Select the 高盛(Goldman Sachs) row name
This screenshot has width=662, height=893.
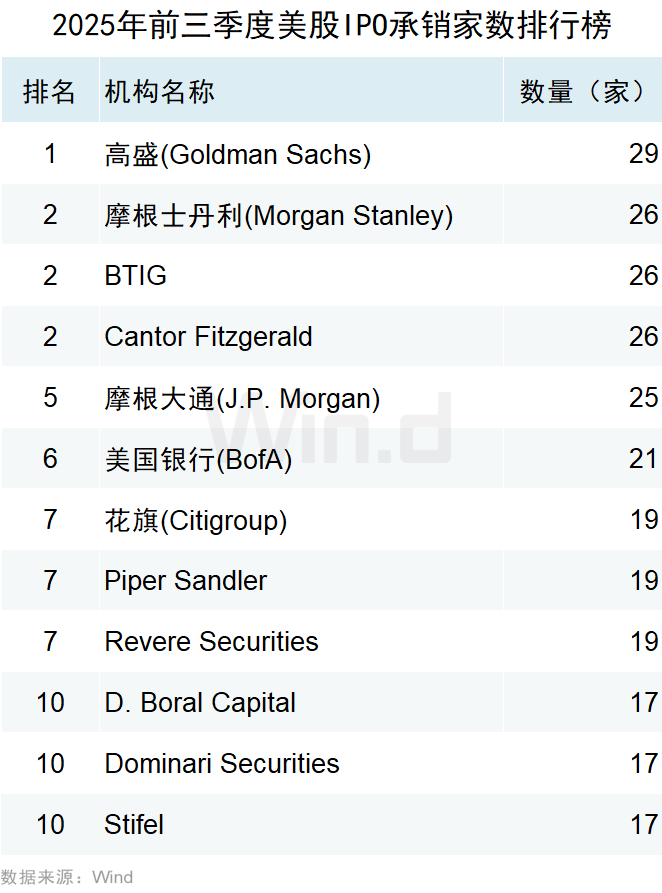point(237,154)
